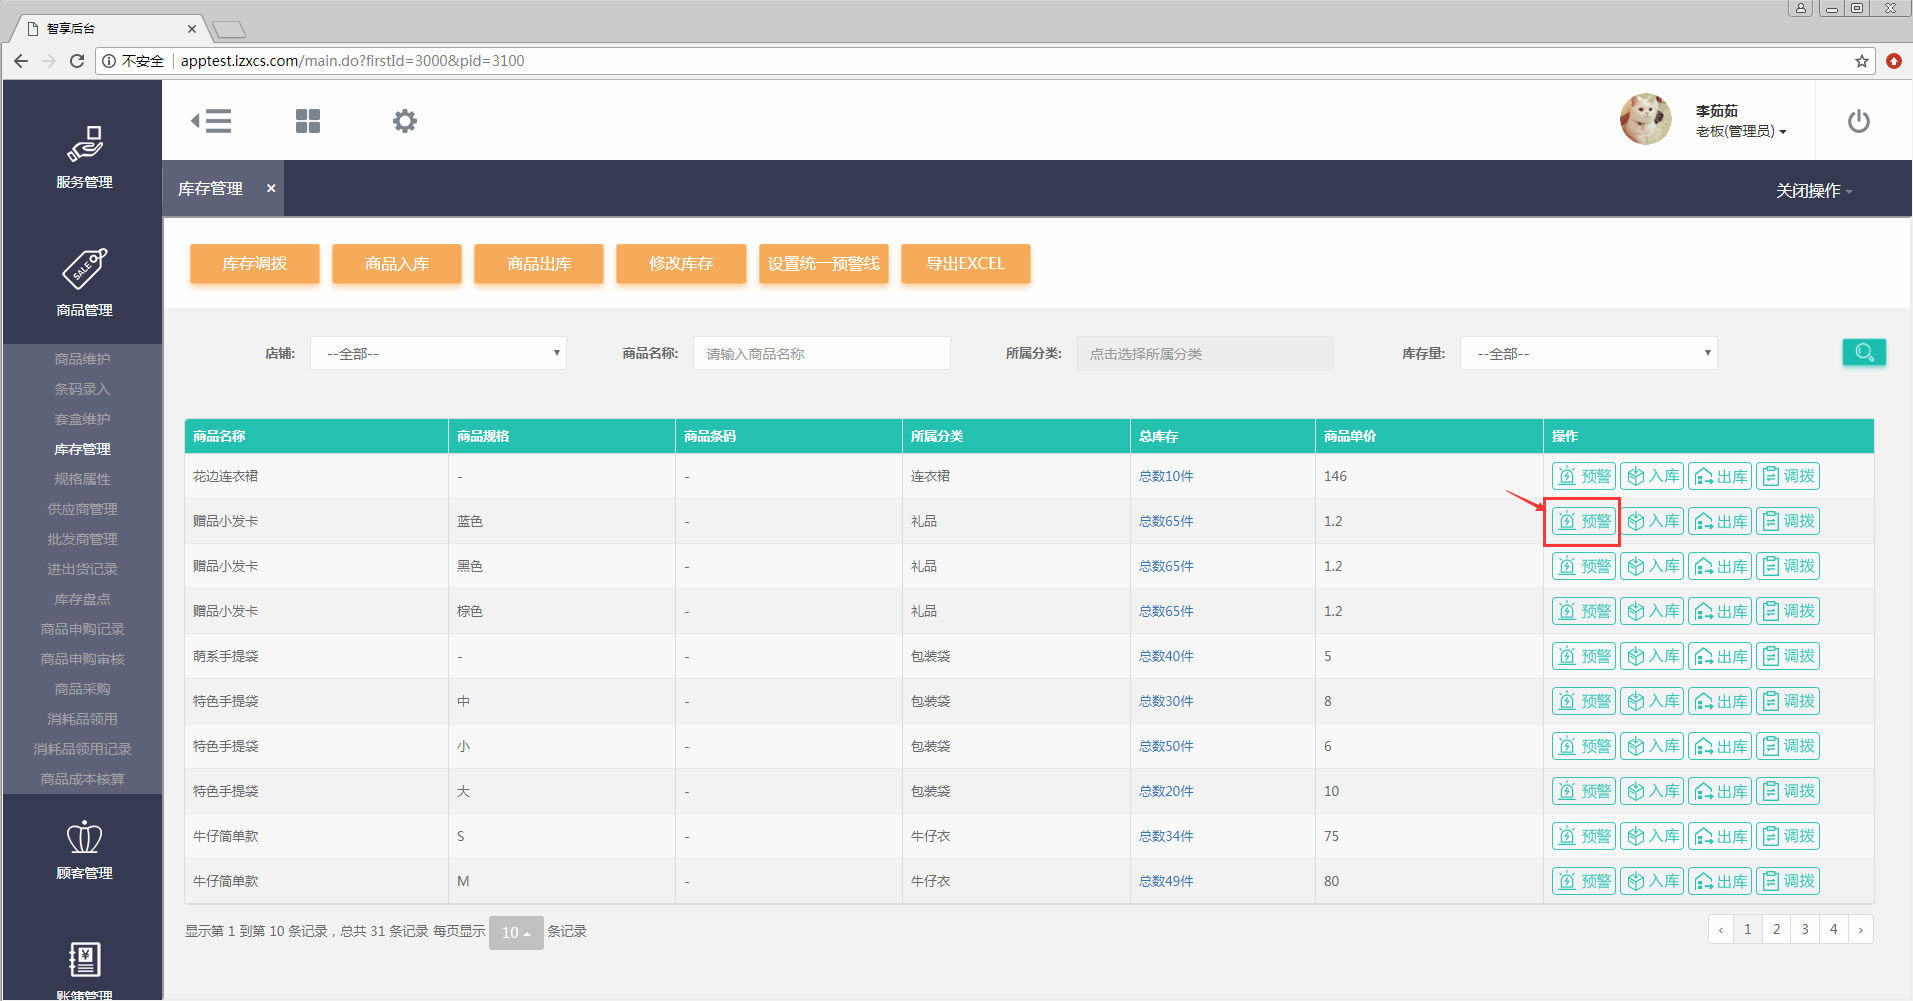The height and width of the screenshot is (1001, 1913).
Task: Click 预警 for the blue 赠品小发卡 row
Action: click(x=1583, y=521)
